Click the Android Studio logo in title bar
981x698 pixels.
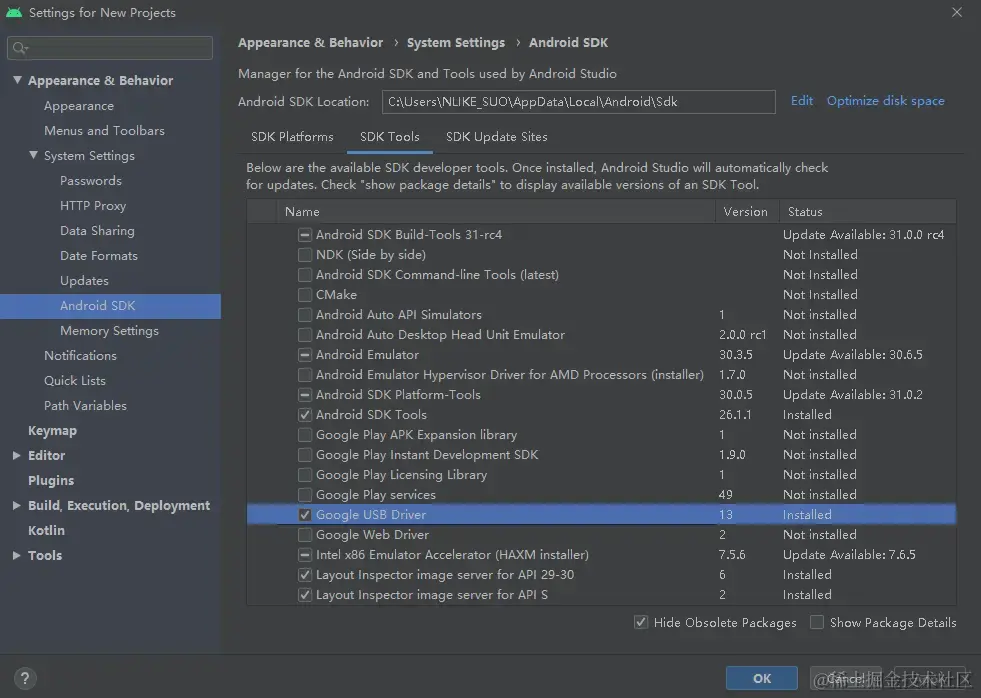pyautogui.click(x=14, y=13)
